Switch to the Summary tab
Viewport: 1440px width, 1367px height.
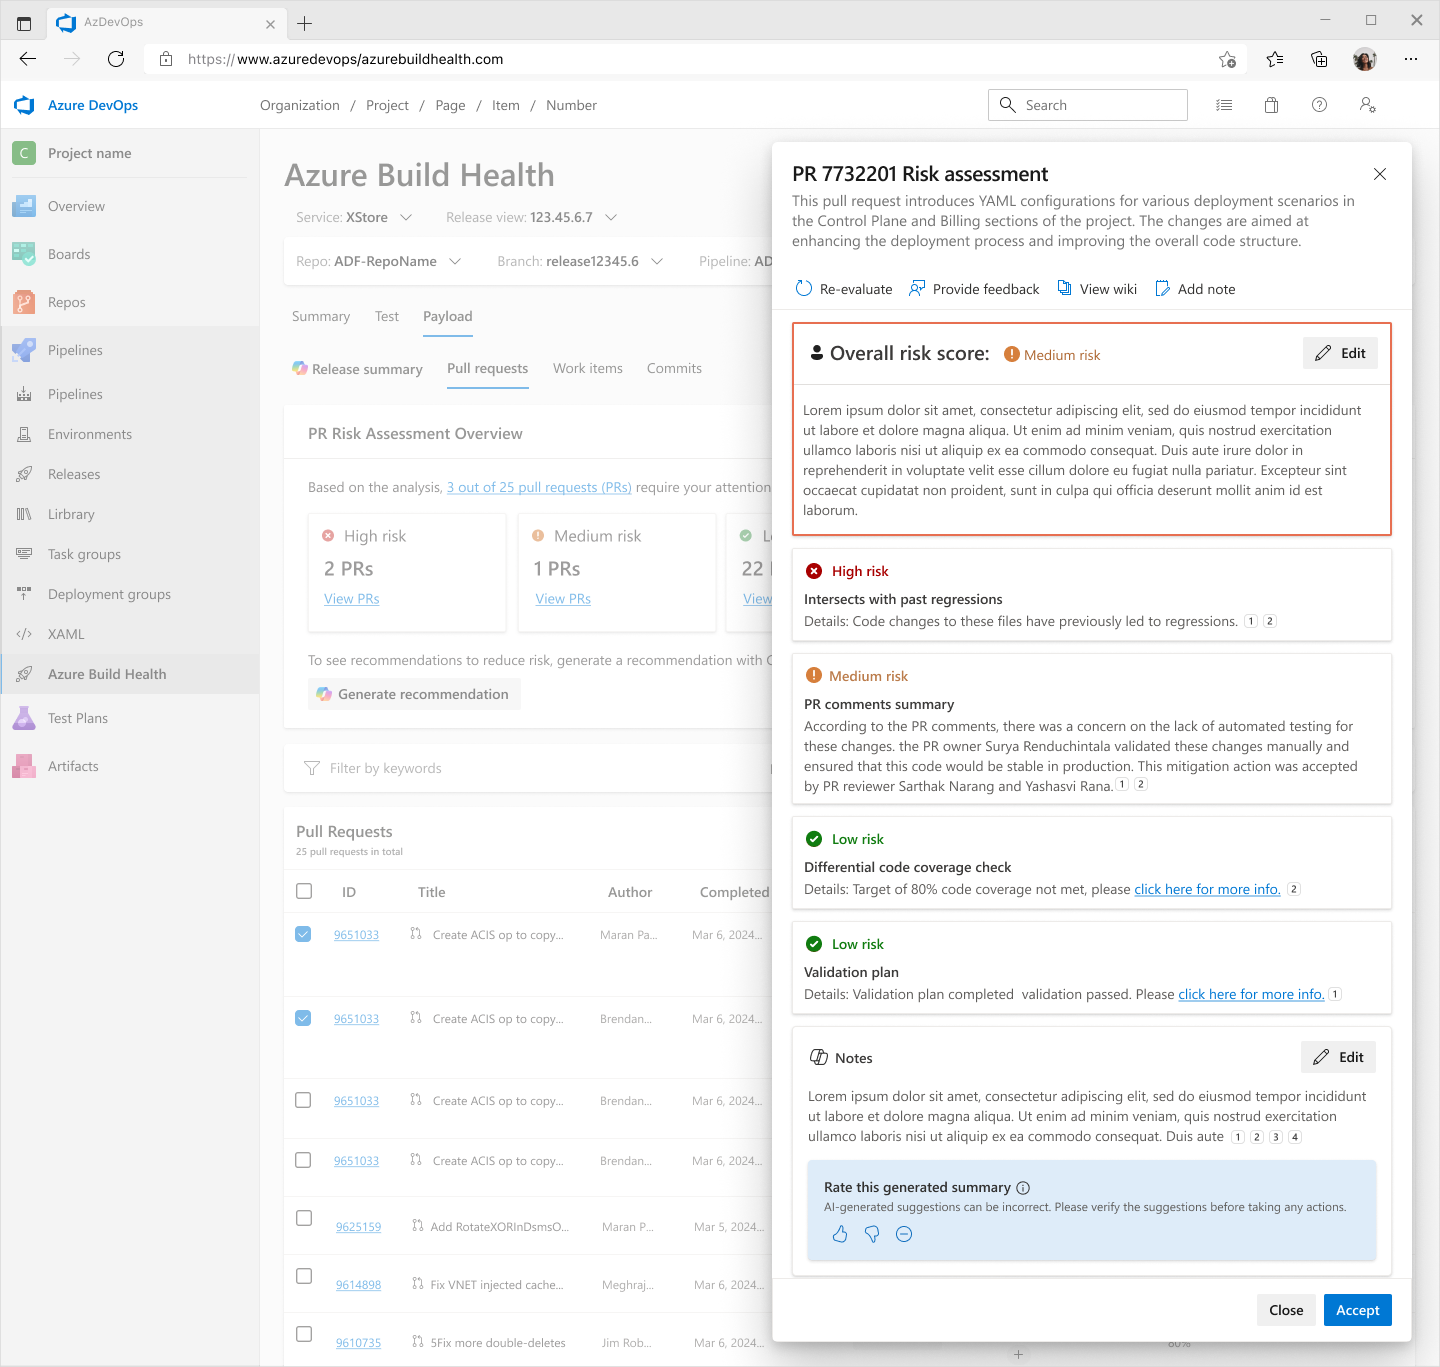(321, 316)
